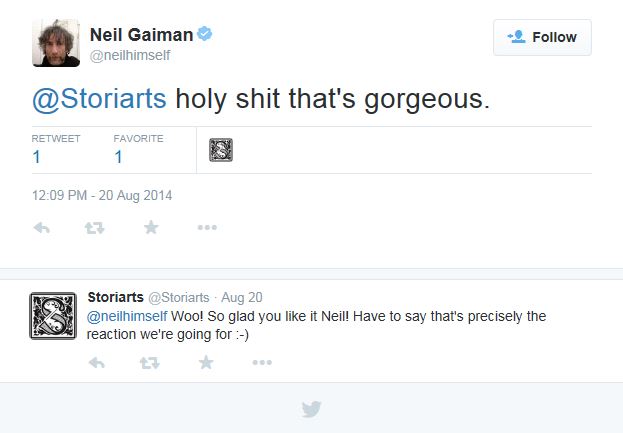623x433 pixels.
Task: Open more options on Neil Gaiman's tweet
Action: click(x=207, y=228)
